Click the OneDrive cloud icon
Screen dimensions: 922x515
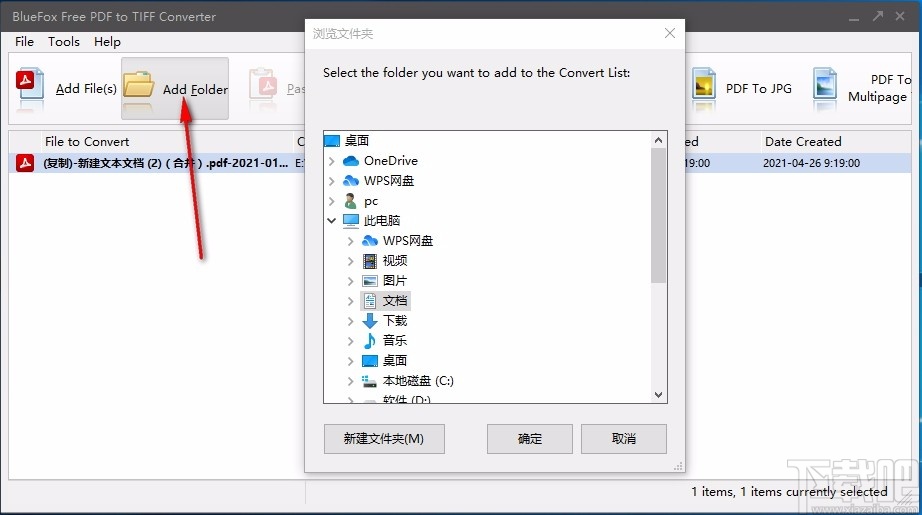pos(351,160)
